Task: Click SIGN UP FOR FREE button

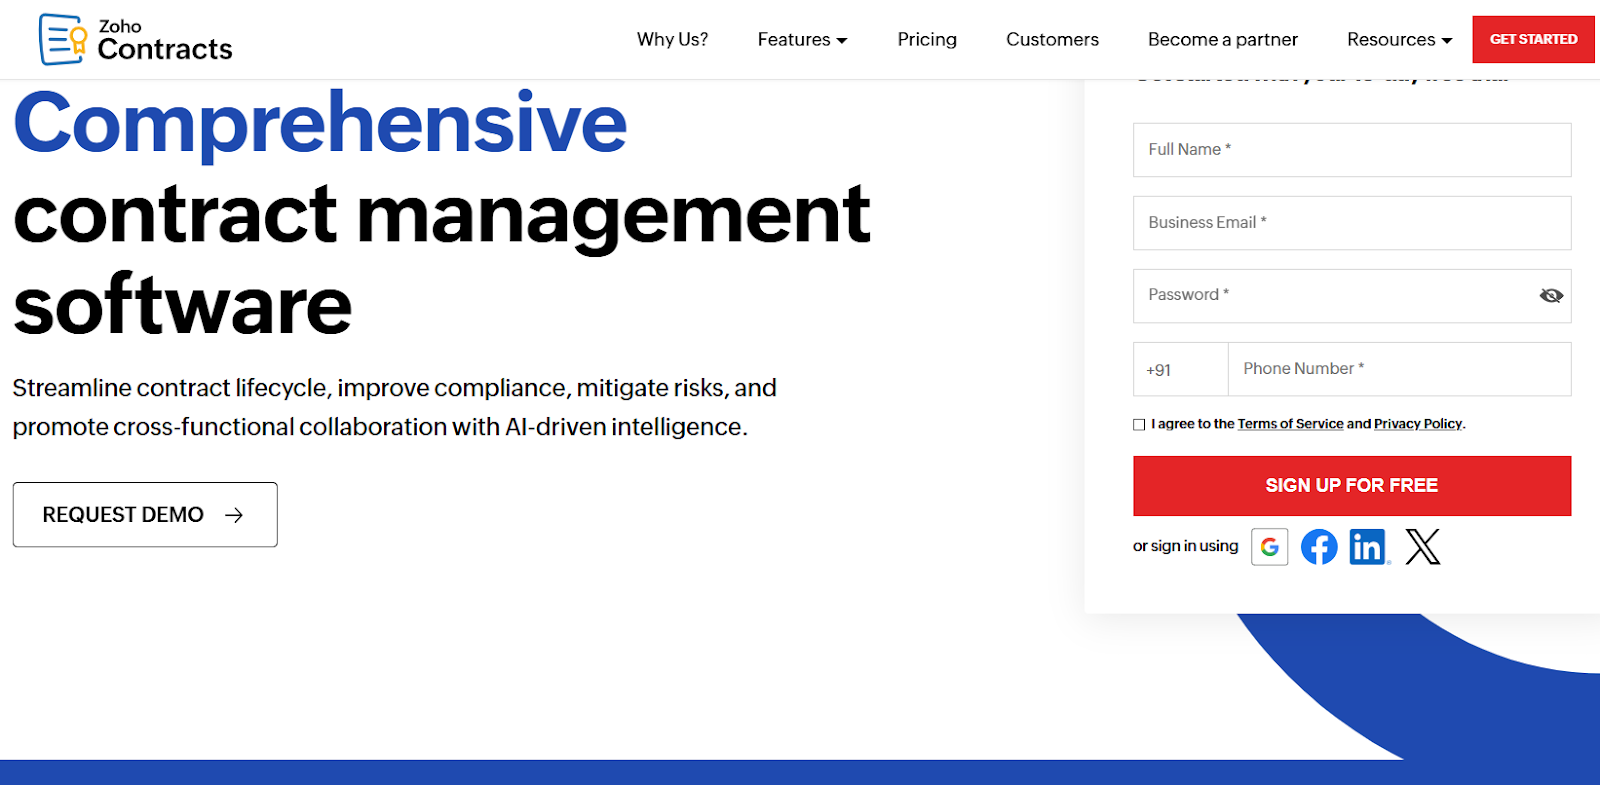Action: 1352,486
